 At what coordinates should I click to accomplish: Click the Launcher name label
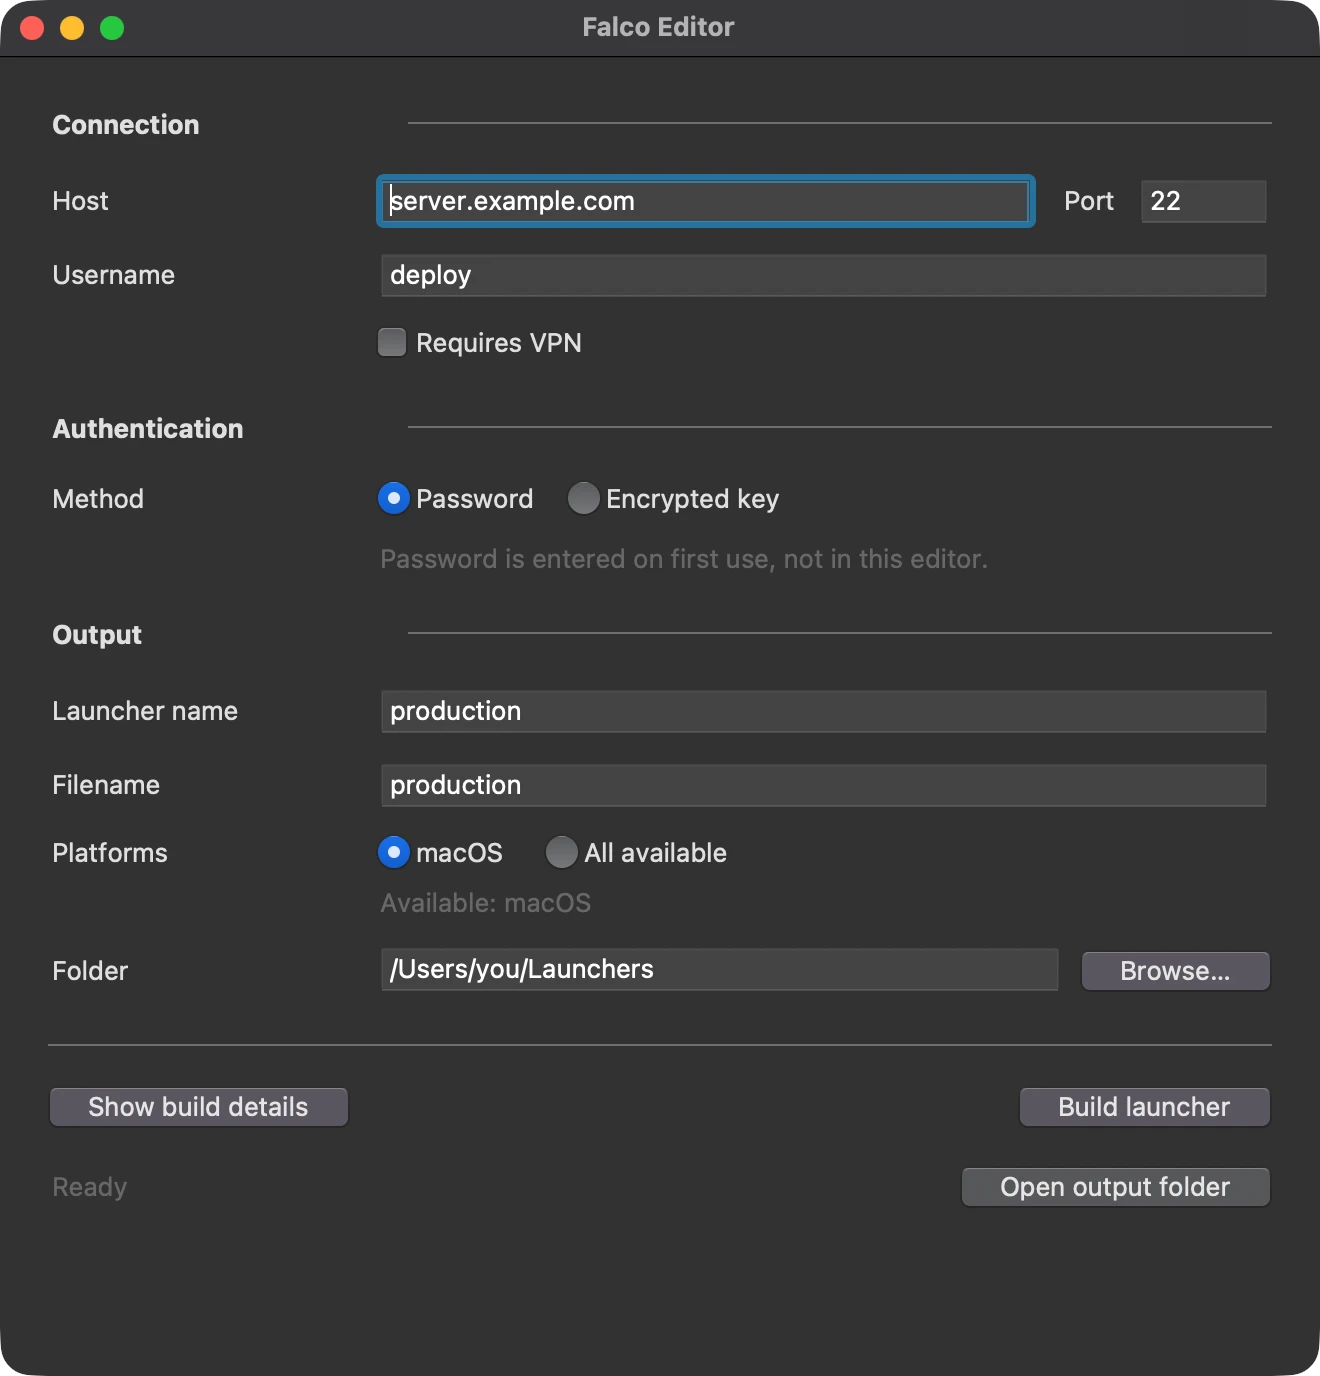[x=145, y=711]
